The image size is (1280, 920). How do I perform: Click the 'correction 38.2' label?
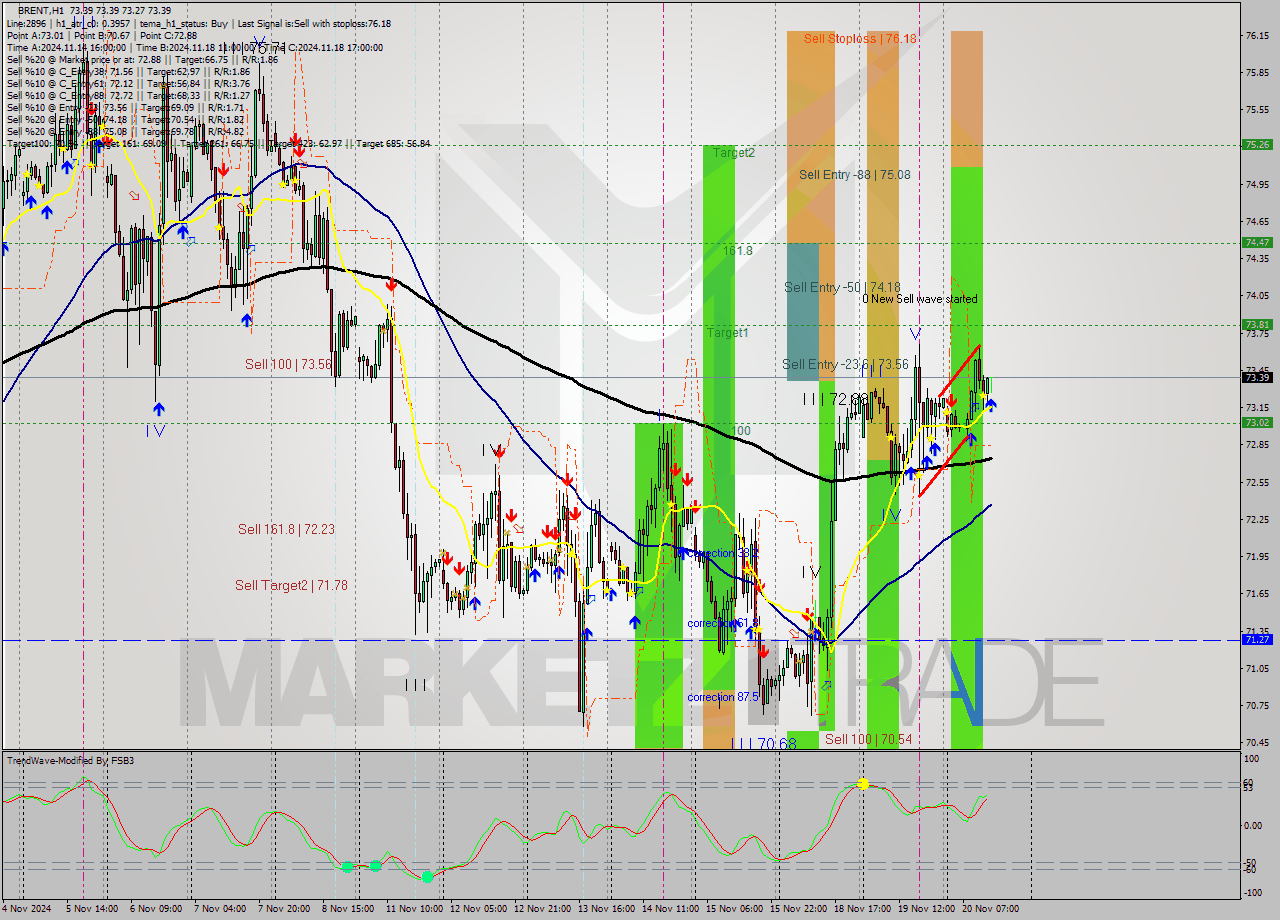coord(724,553)
